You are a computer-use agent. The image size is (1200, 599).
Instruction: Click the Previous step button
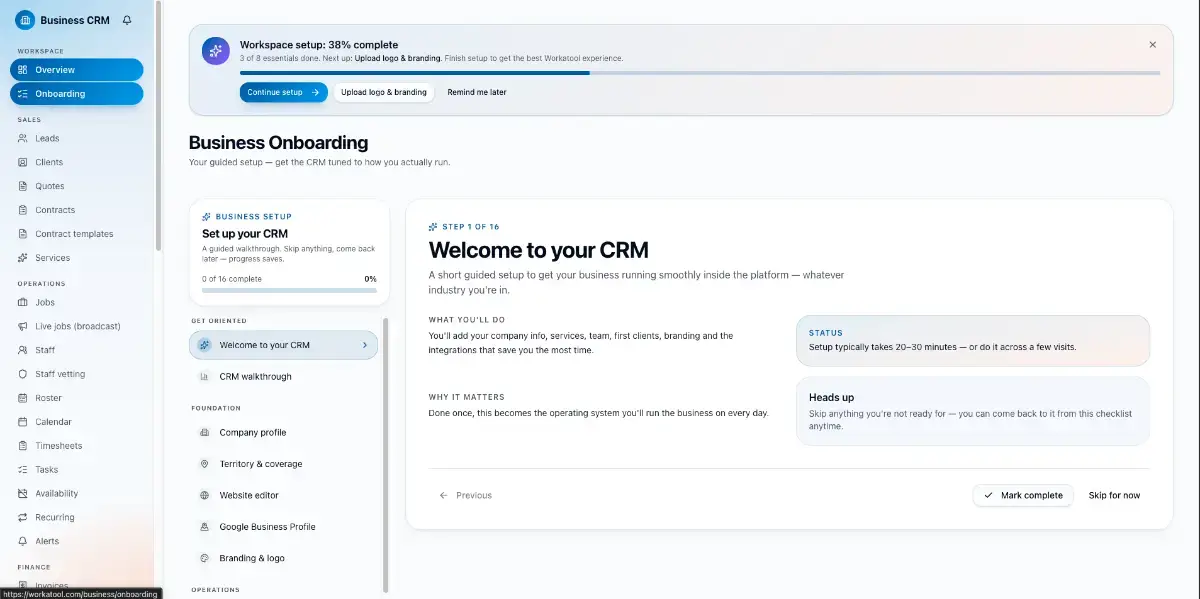coord(466,495)
